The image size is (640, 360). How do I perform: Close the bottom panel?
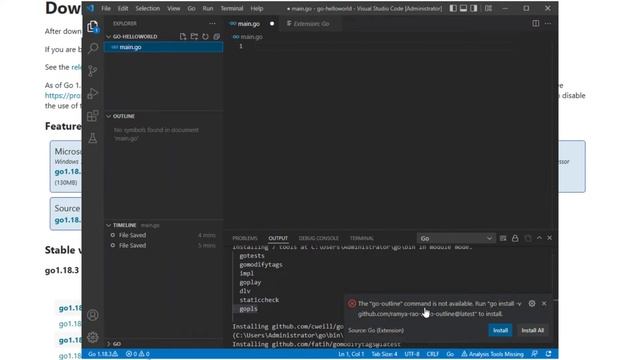pyautogui.click(x=549, y=238)
